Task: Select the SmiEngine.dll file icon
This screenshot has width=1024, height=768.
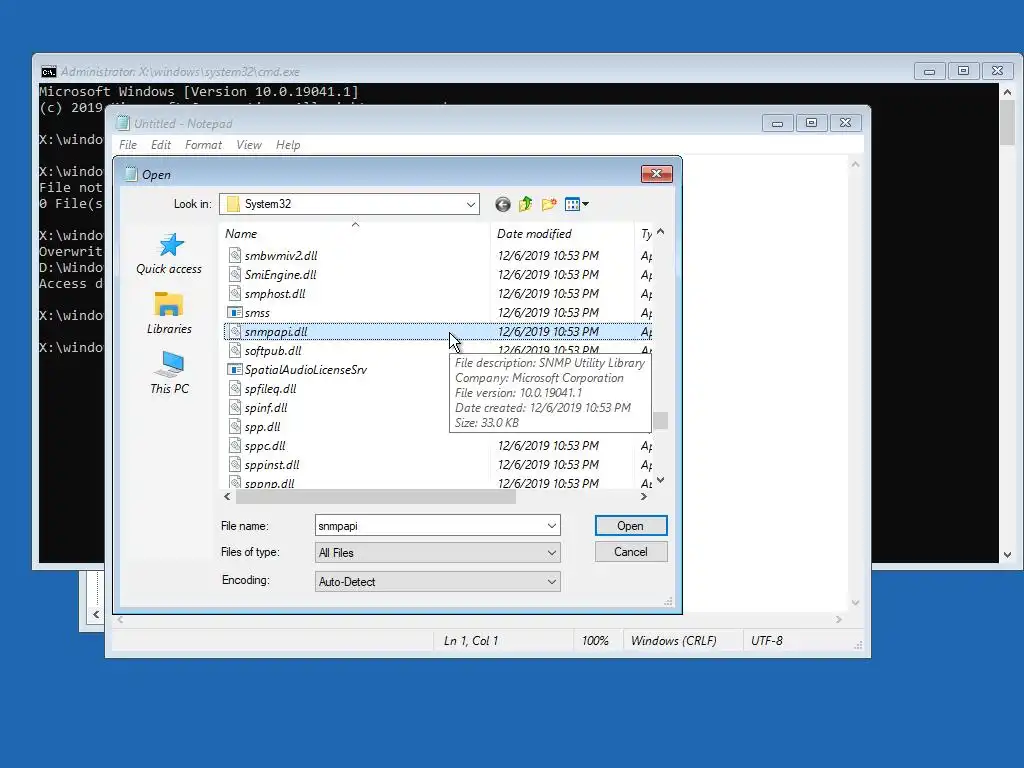Action: pos(235,274)
